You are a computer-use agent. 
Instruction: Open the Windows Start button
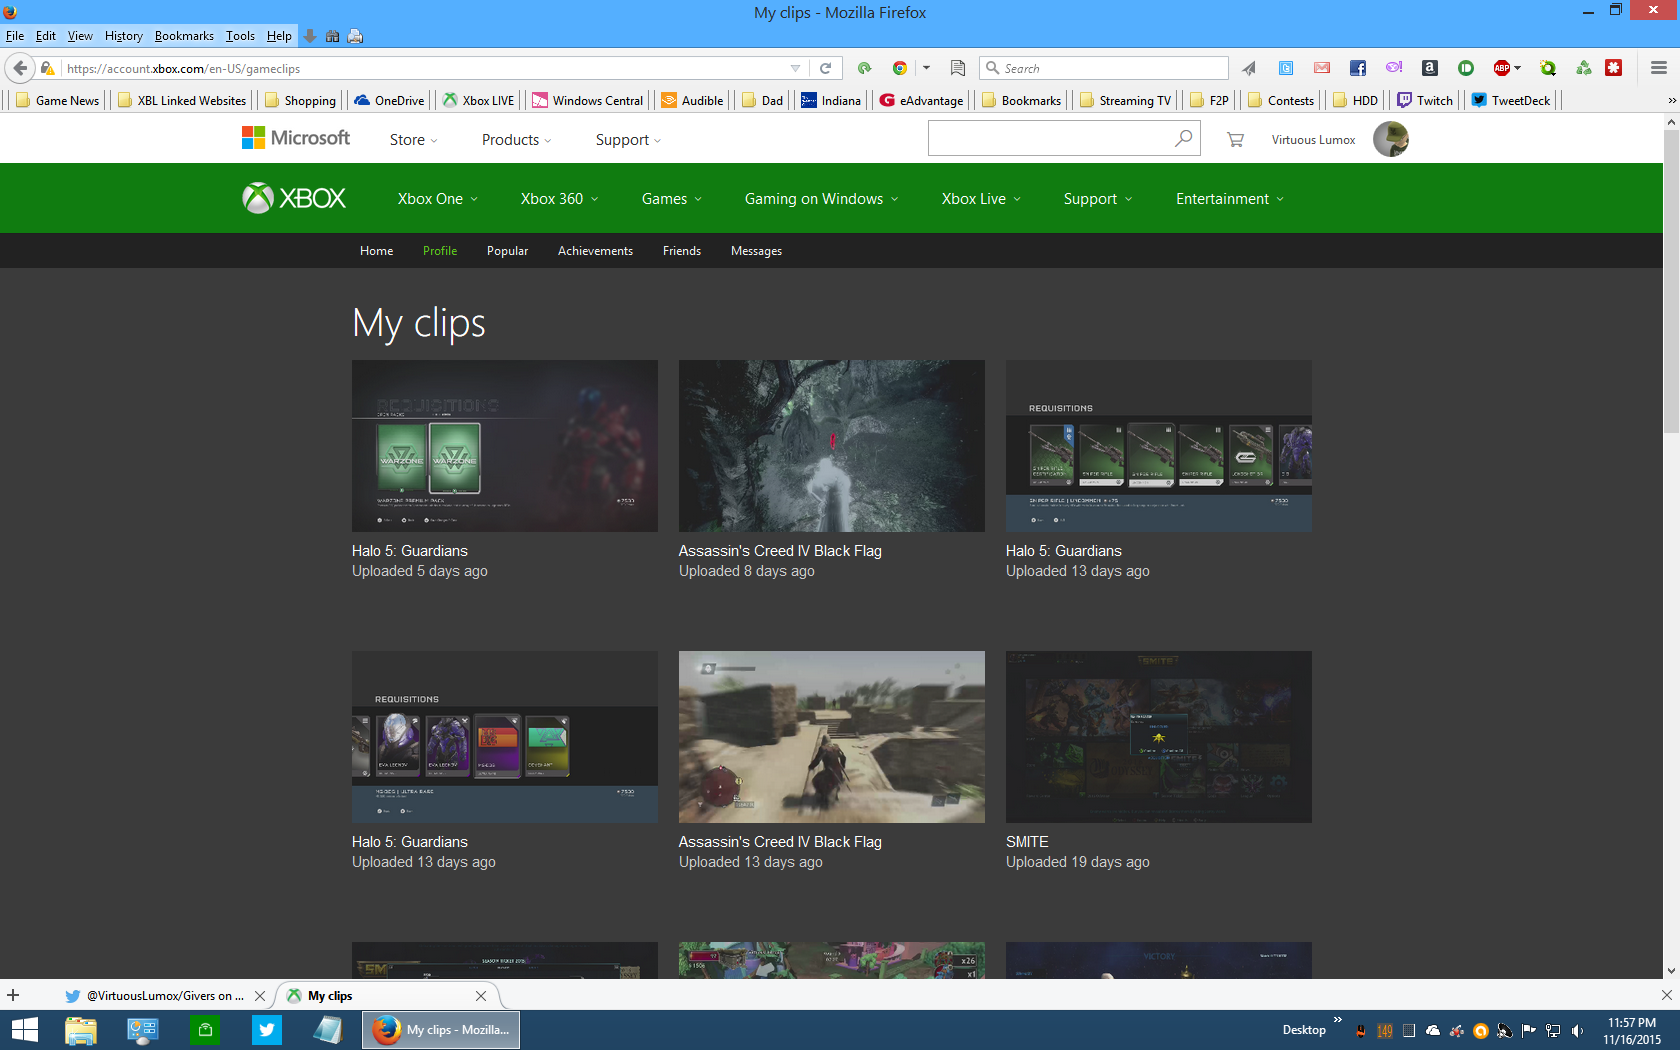click(24, 1030)
